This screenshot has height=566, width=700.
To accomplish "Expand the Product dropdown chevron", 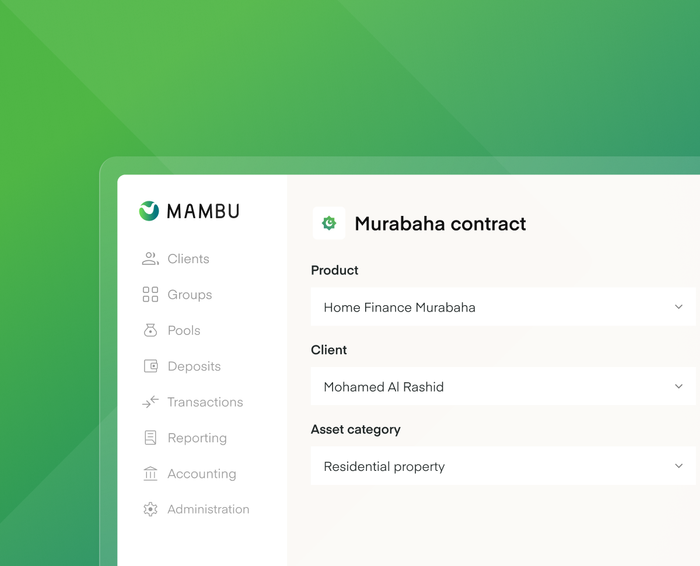I will pyautogui.click(x=679, y=307).
